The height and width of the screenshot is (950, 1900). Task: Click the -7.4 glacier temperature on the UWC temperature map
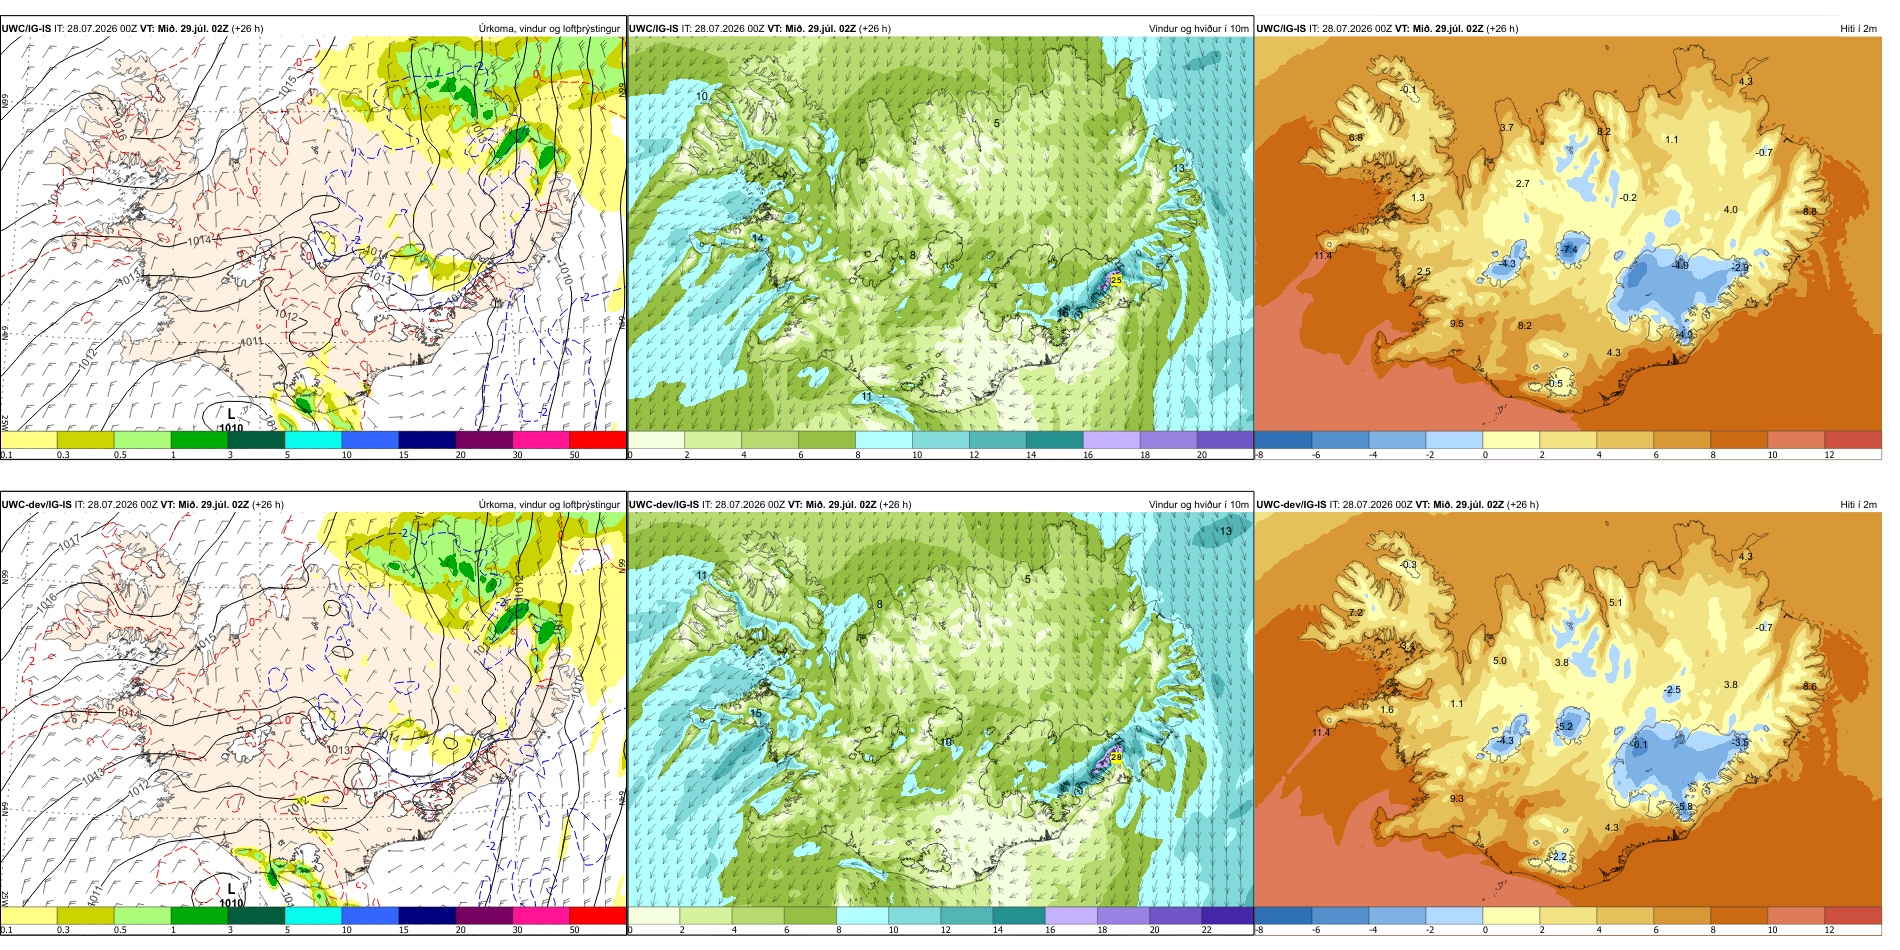(1569, 249)
